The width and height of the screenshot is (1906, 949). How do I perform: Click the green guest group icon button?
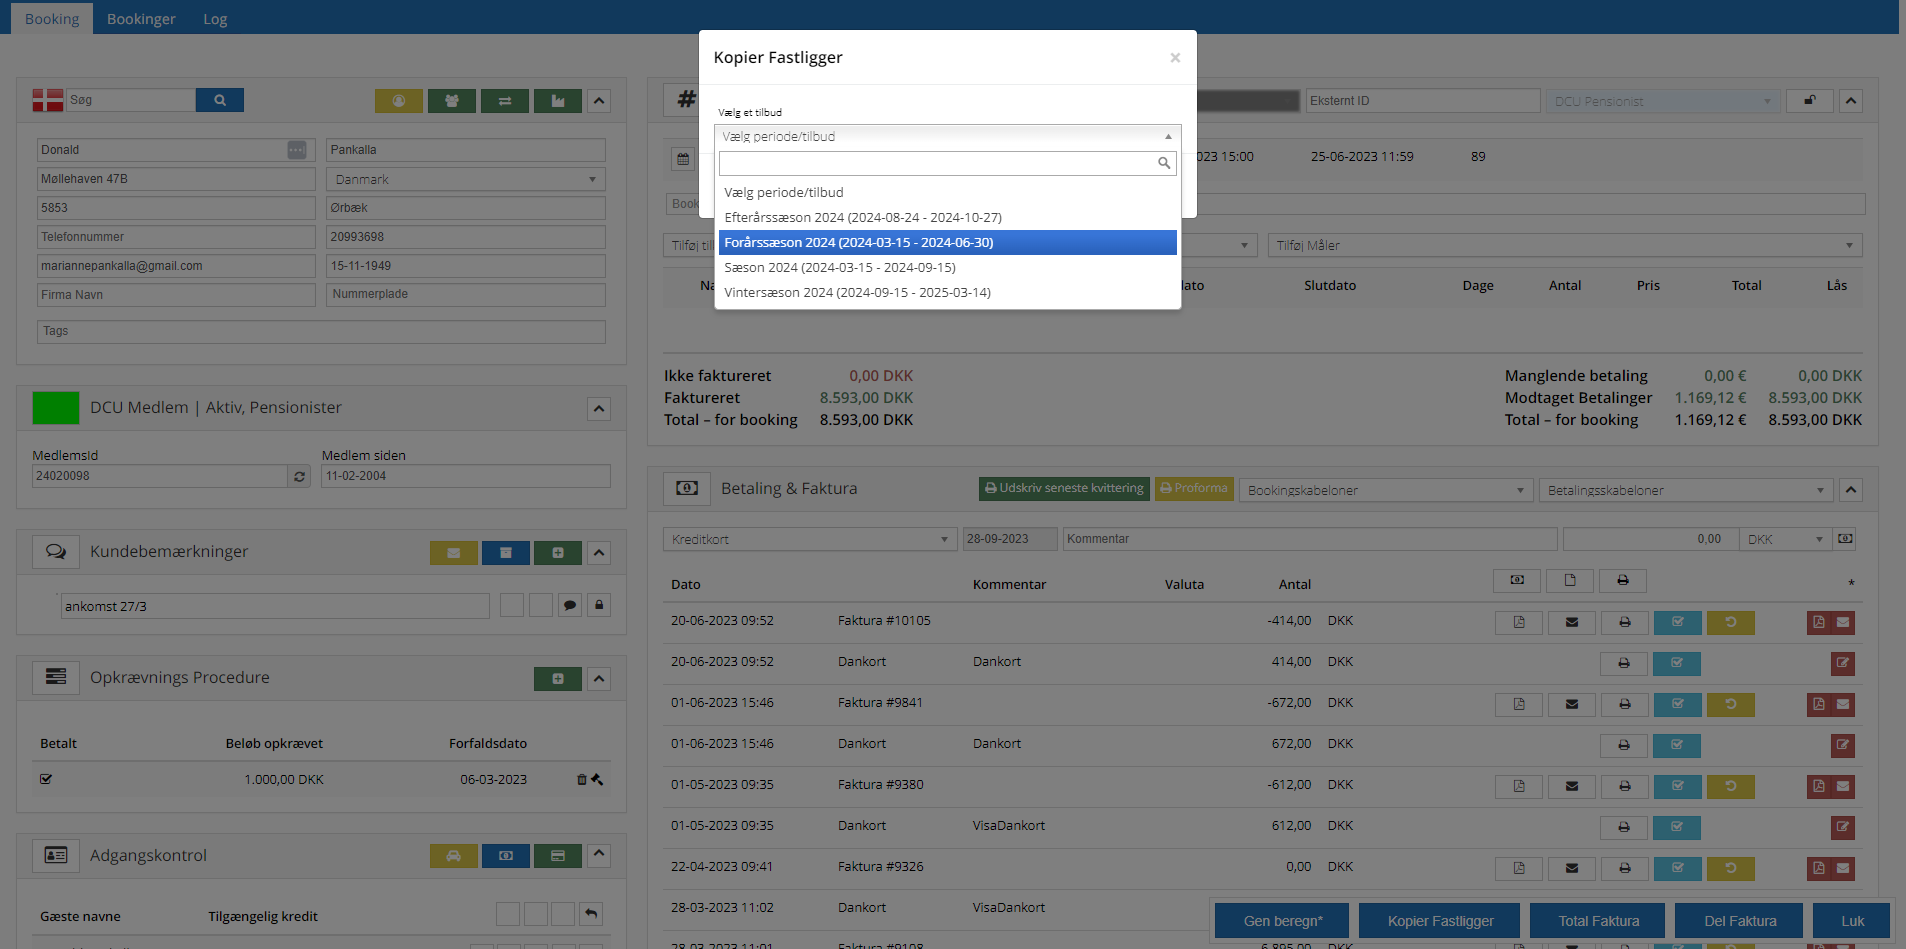coord(452,101)
